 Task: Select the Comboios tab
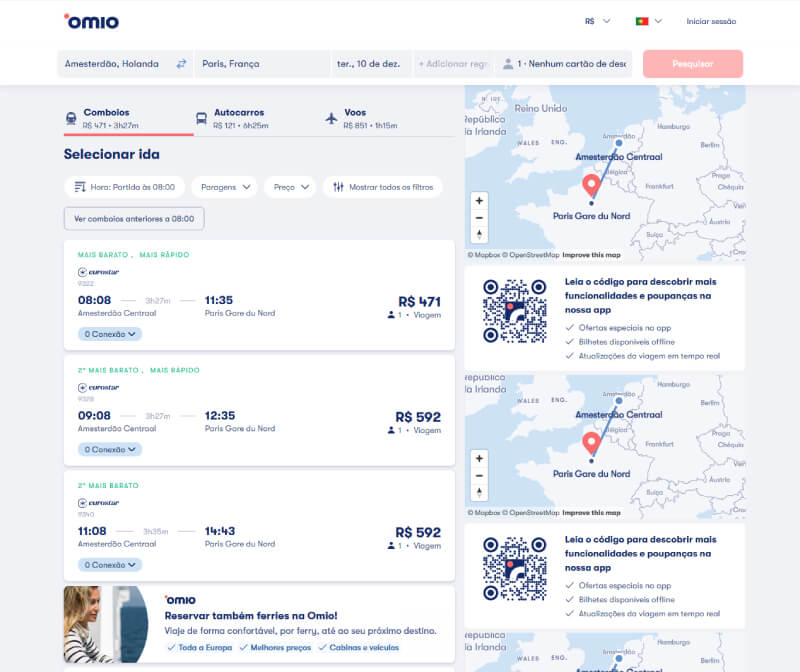pos(128,118)
